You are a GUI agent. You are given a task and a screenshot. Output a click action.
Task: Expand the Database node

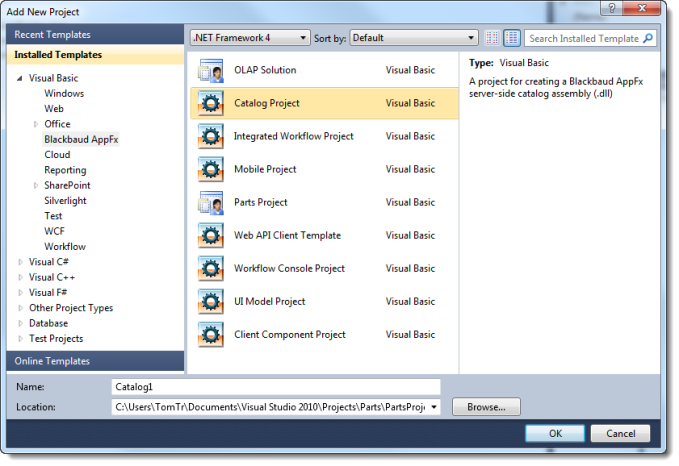pos(20,323)
